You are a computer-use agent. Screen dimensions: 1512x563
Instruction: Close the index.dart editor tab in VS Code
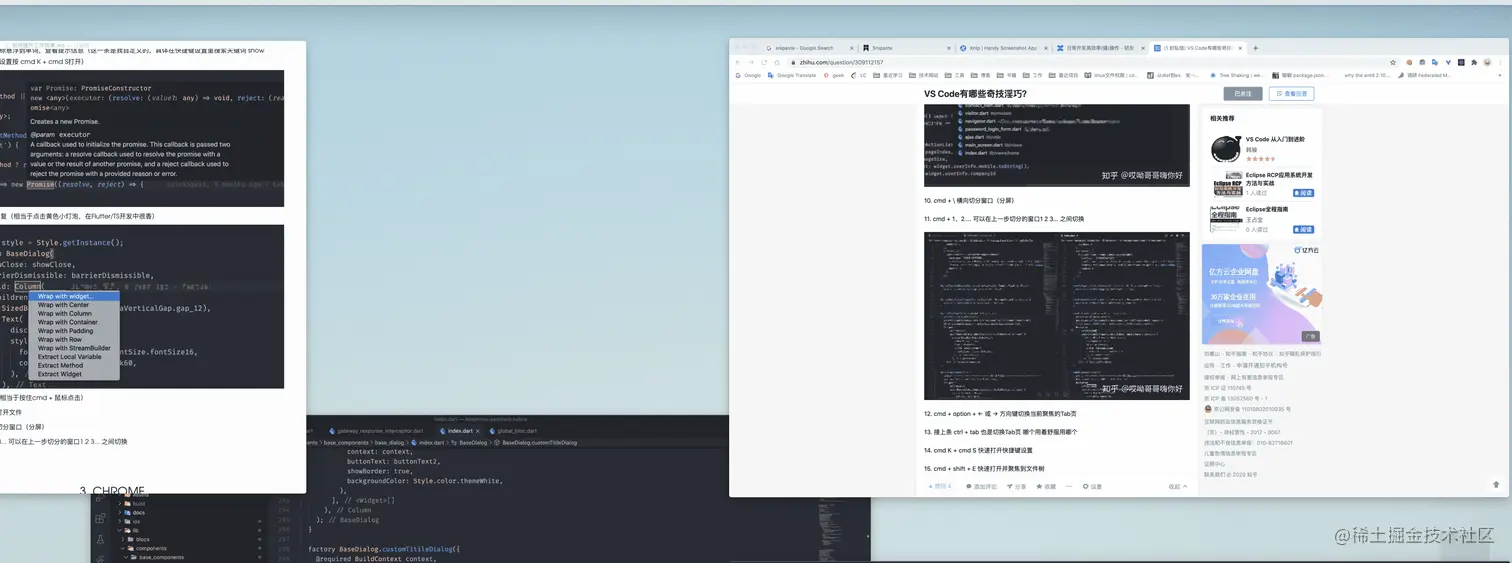(x=477, y=431)
